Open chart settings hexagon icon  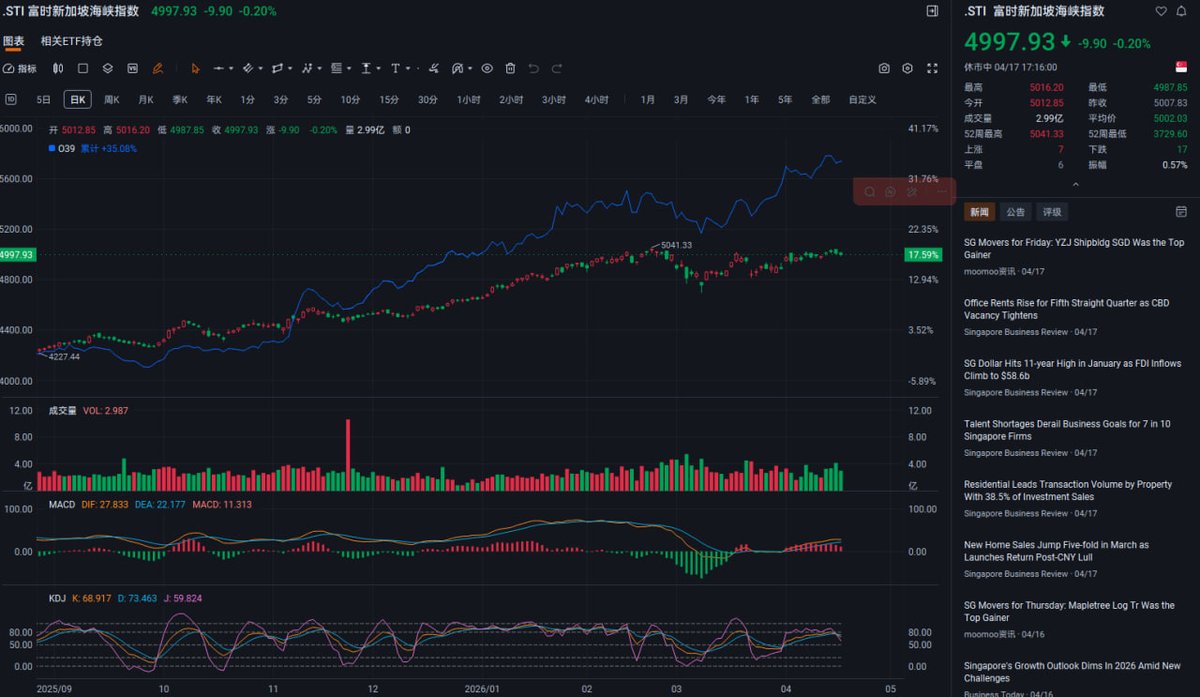tap(908, 68)
